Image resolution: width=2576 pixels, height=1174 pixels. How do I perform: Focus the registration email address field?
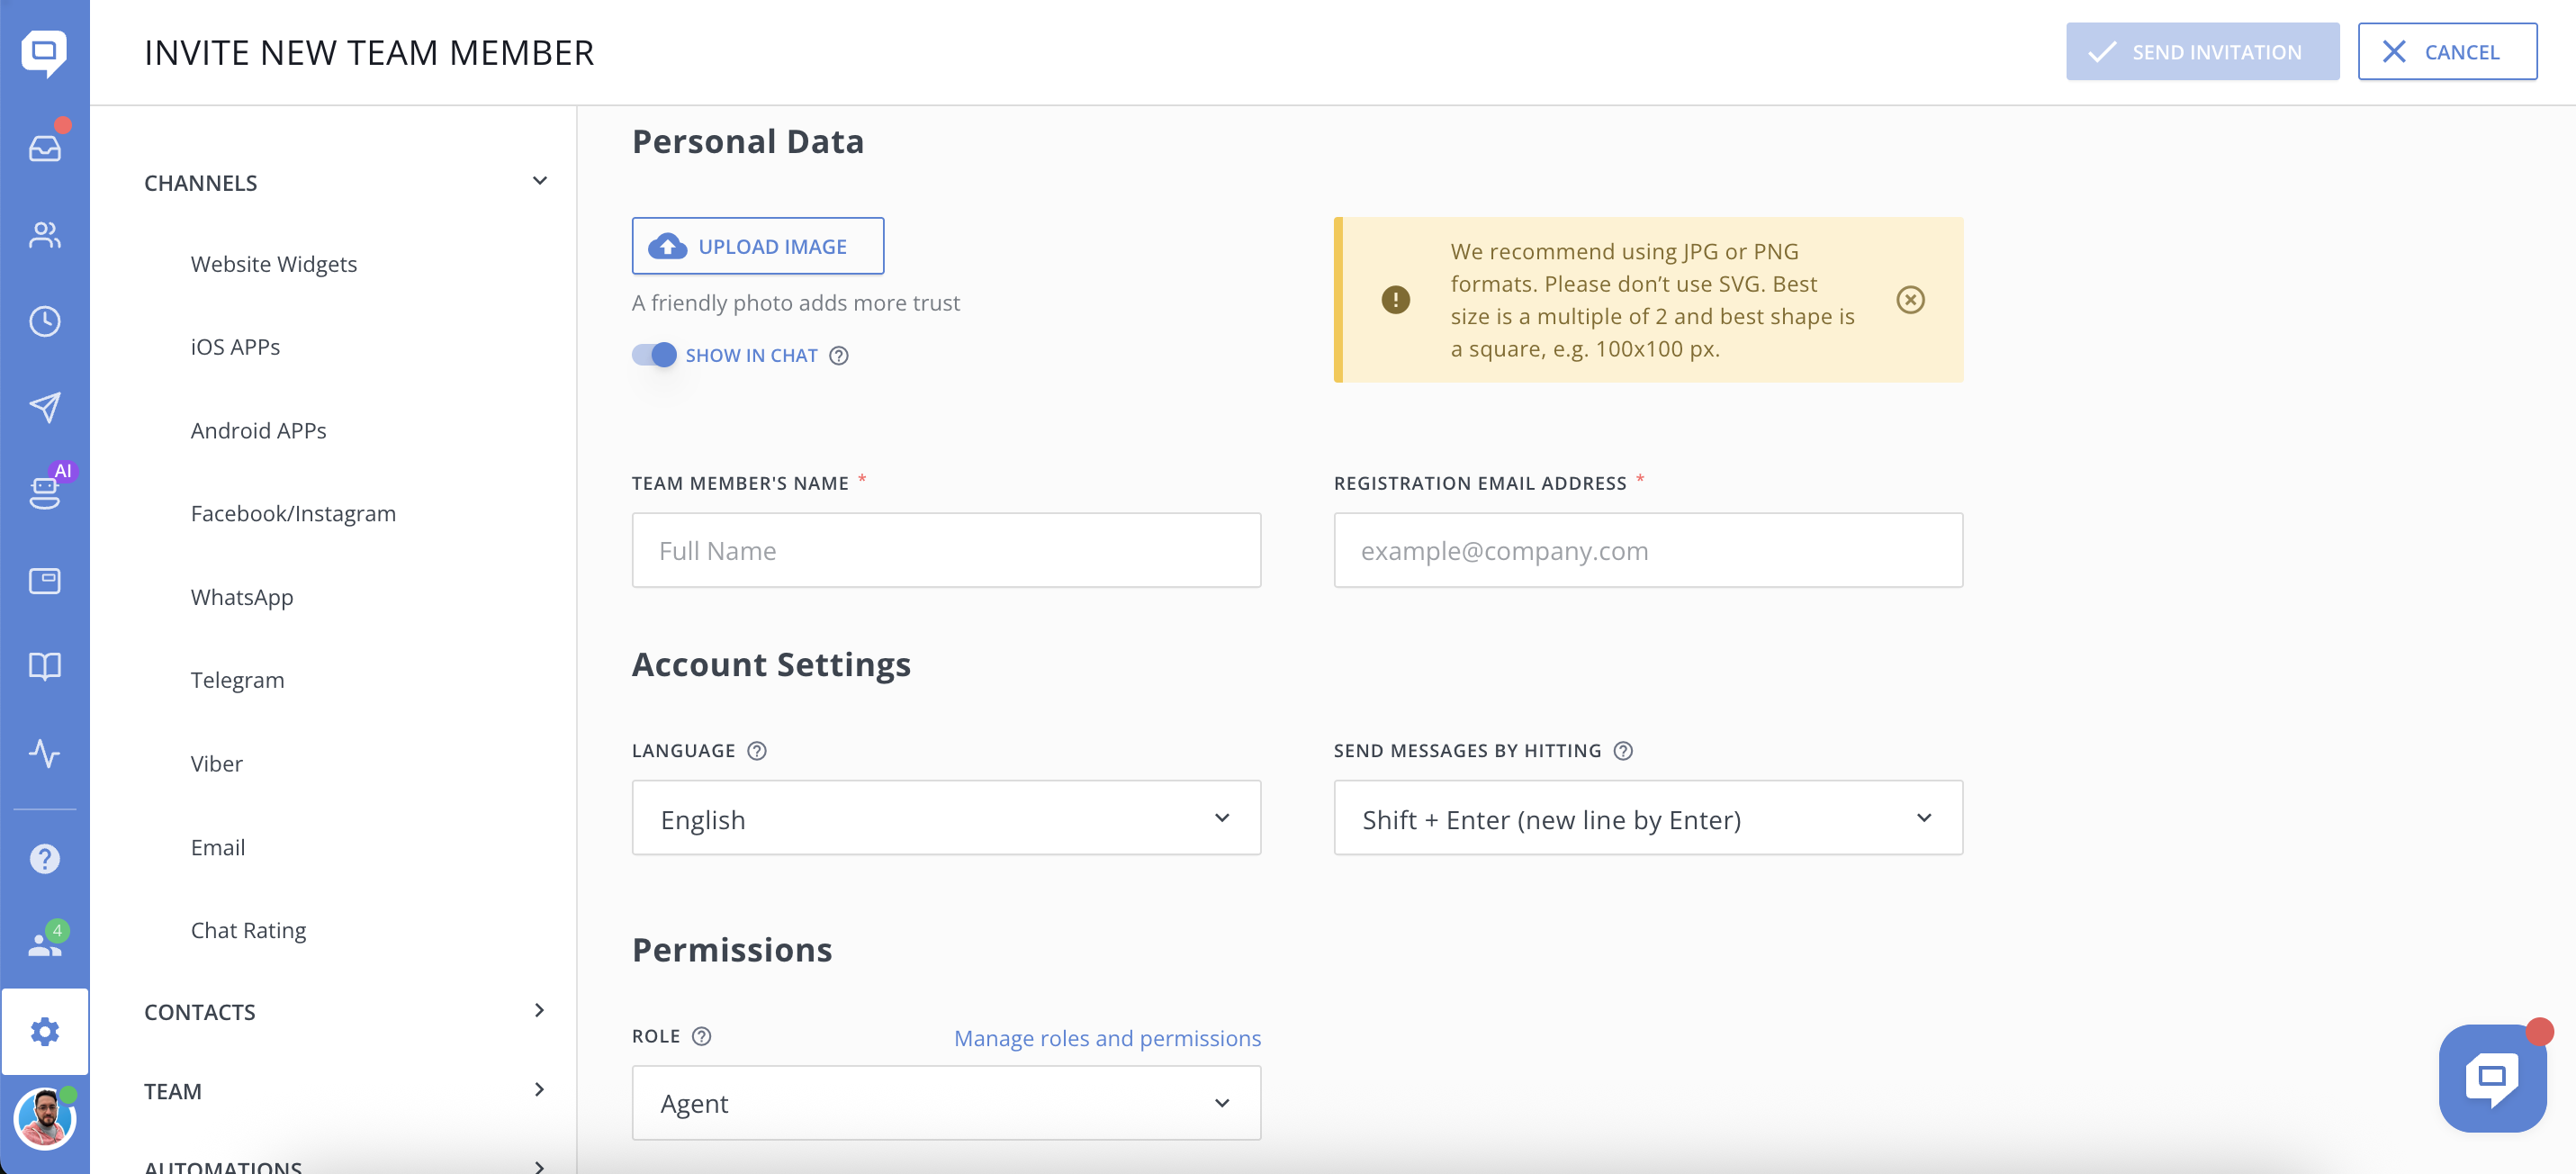tap(1648, 551)
